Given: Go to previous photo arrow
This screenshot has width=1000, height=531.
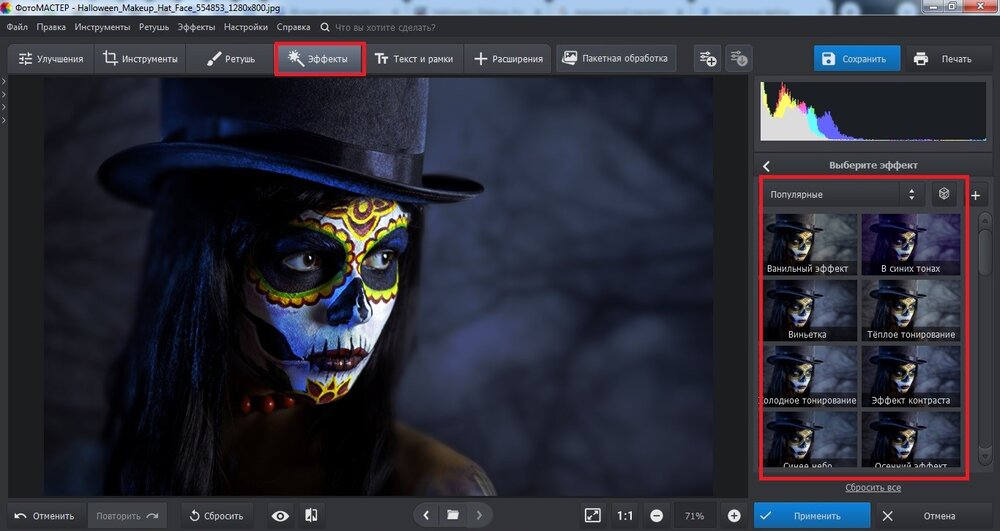Looking at the screenshot, I should coord(427,516).
